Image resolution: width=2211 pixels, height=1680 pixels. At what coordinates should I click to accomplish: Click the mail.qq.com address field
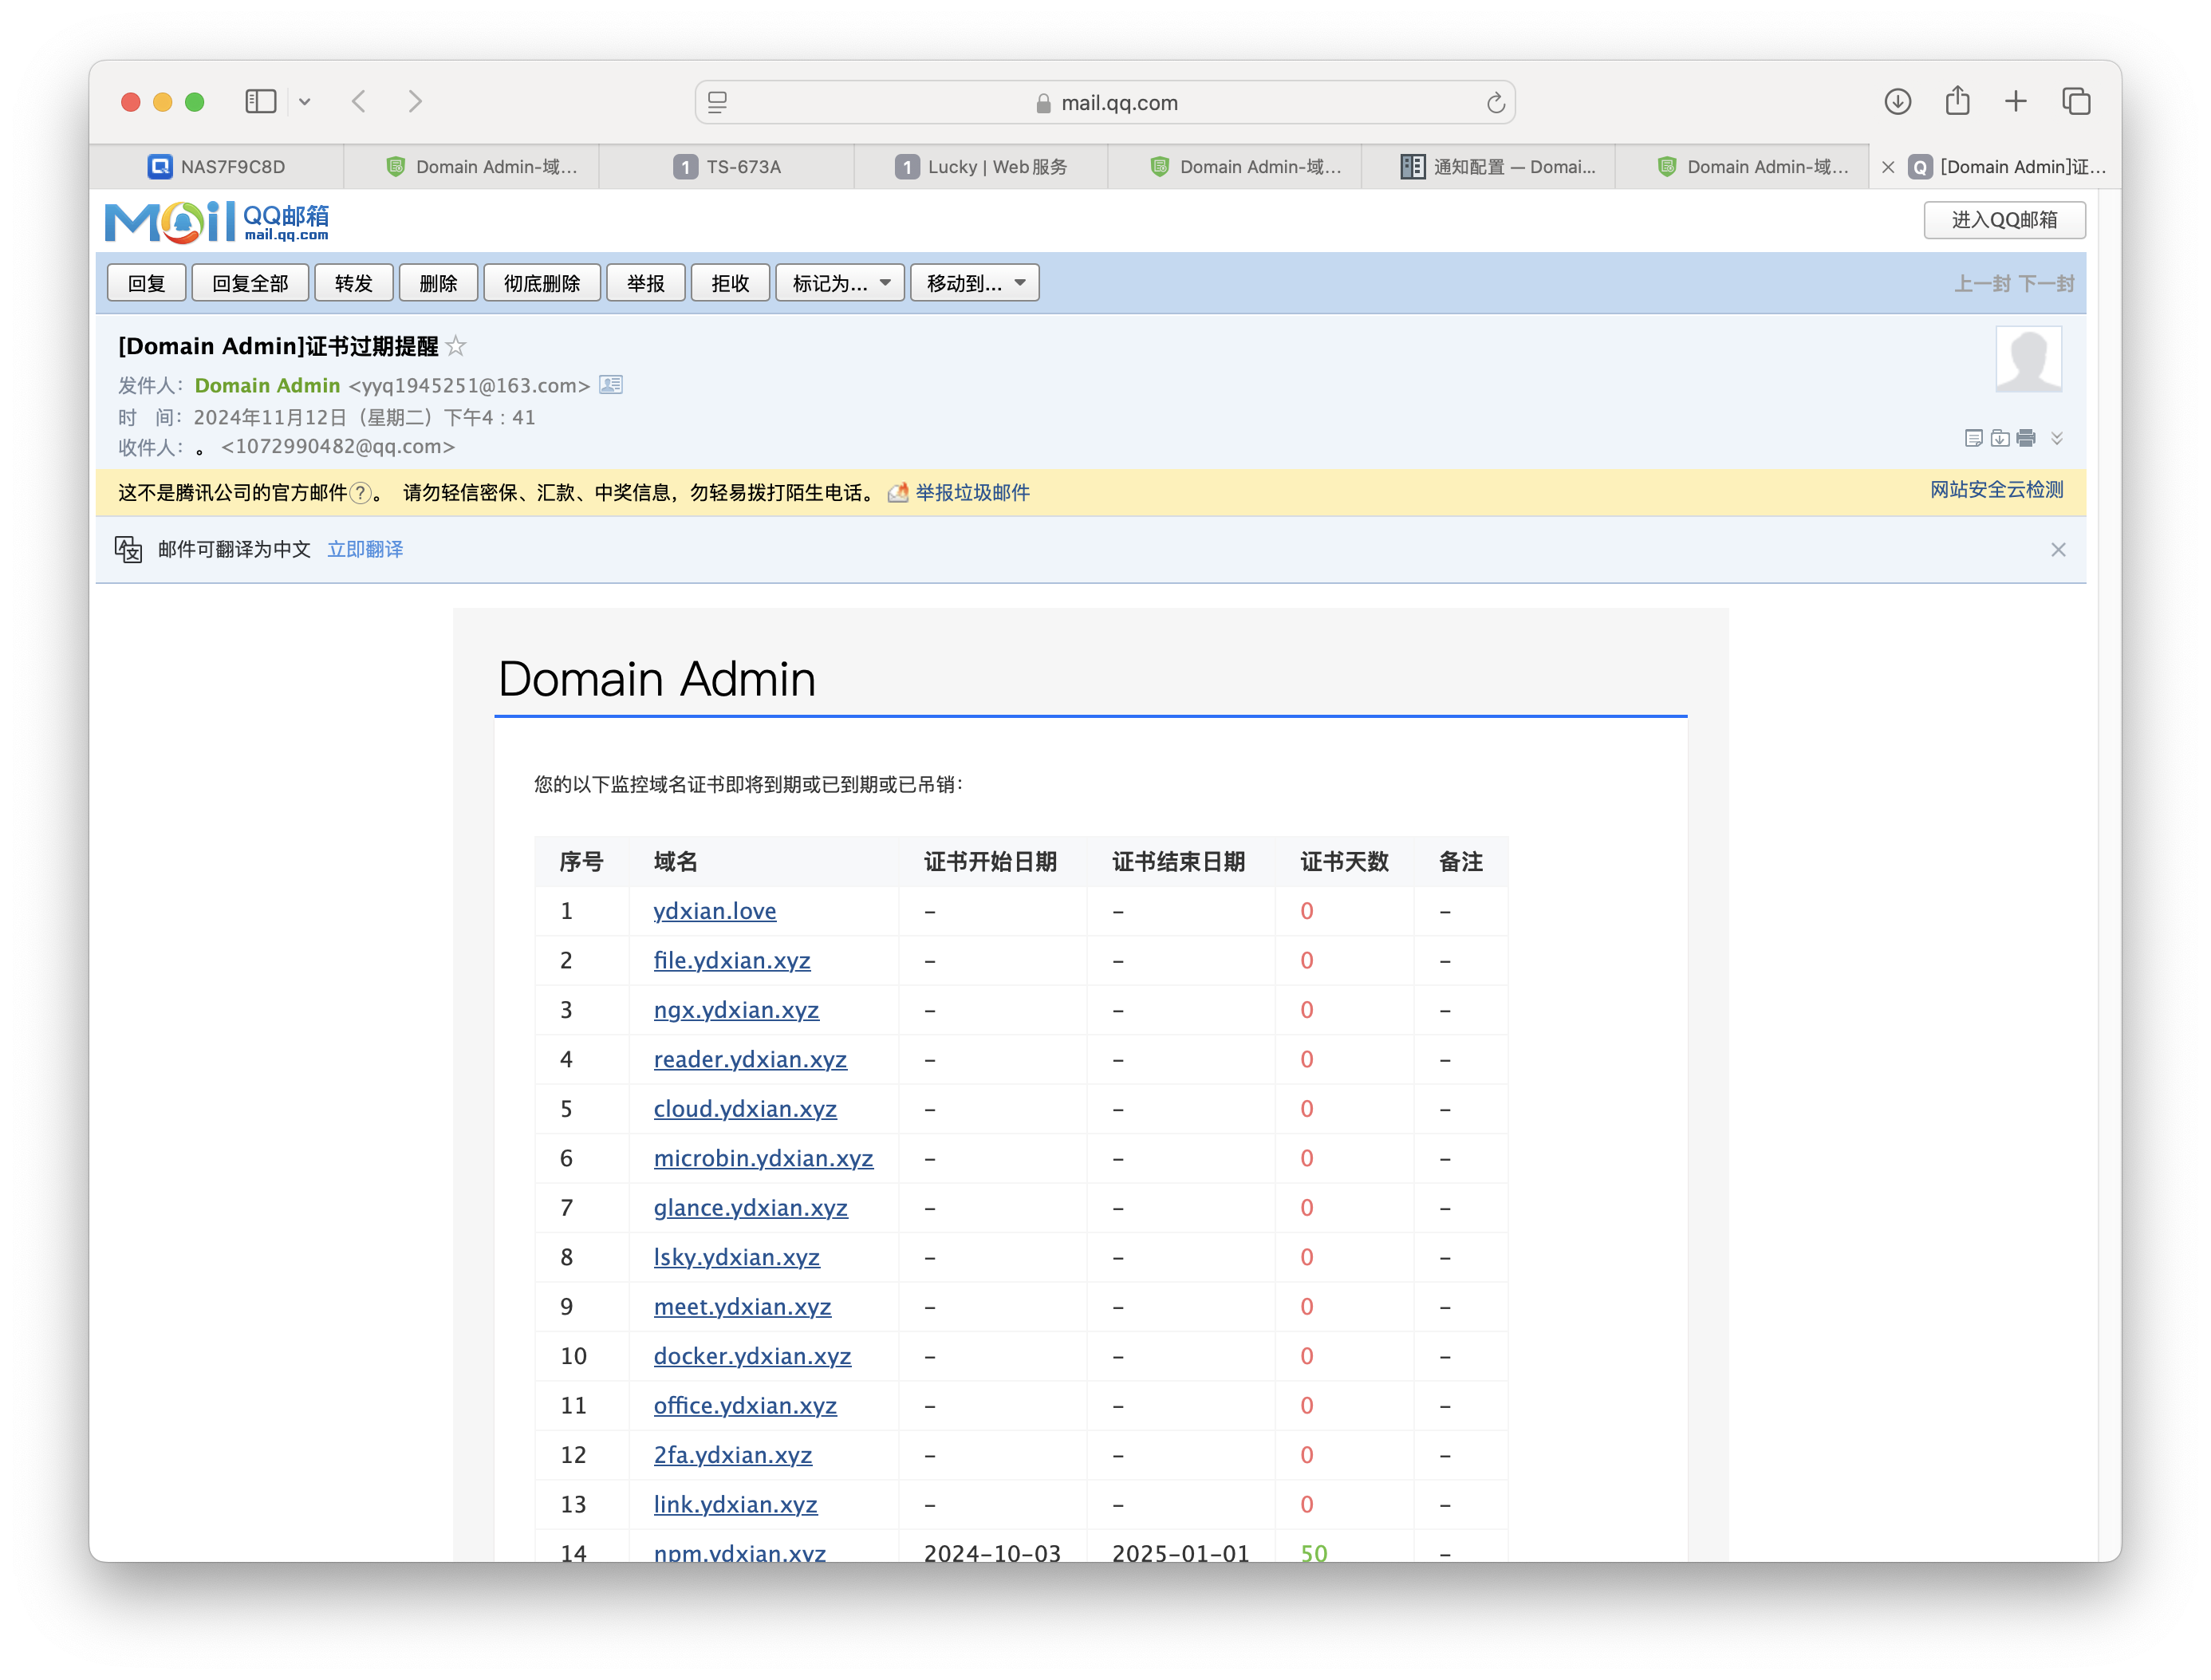tap(1105, 102)
